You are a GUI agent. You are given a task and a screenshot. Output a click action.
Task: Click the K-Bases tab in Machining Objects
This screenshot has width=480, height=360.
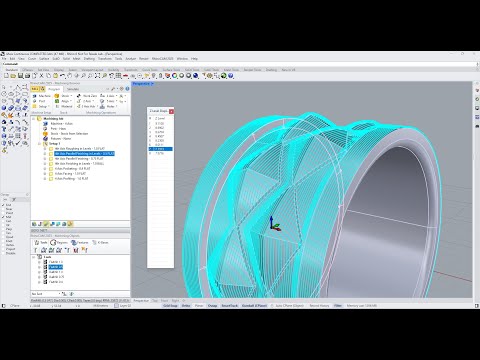pyautogui.click(x=100, y=243)
